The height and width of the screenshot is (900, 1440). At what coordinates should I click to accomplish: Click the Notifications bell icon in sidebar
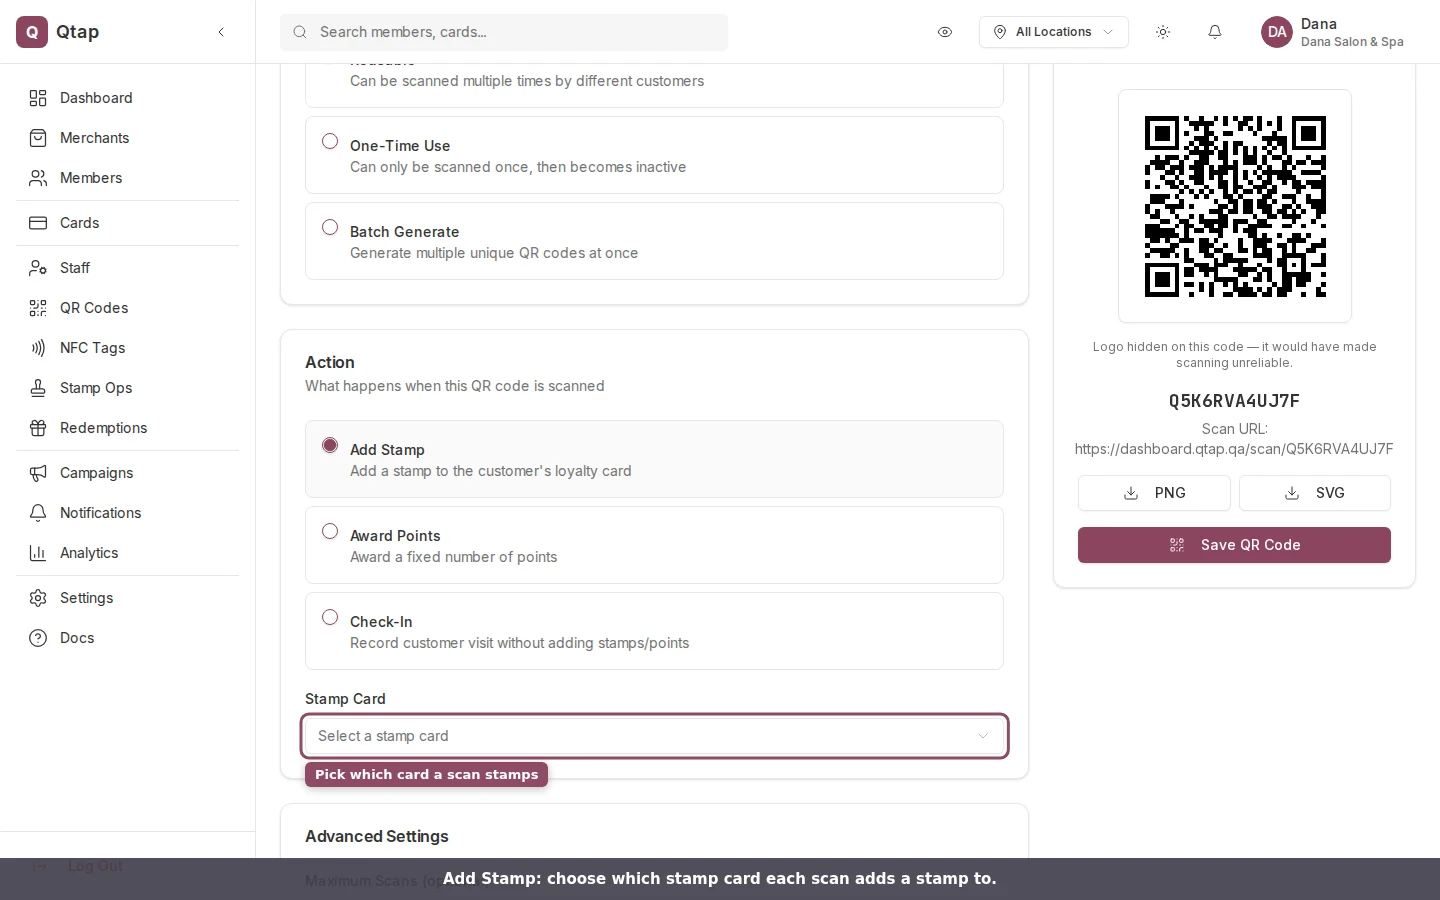click(38, 513)
